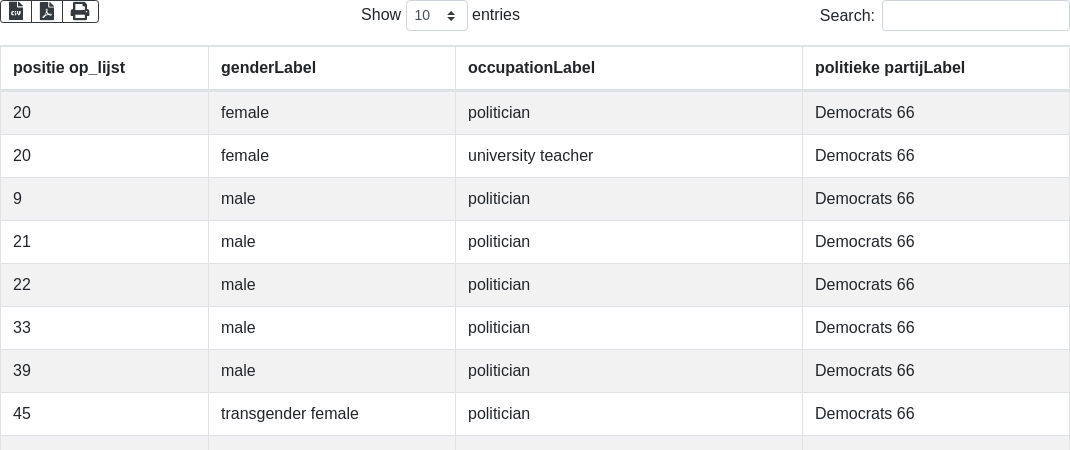Click the 'Search:' label text
The image size is (1070, 450).
pyautogui.click(x=846, y=15)
